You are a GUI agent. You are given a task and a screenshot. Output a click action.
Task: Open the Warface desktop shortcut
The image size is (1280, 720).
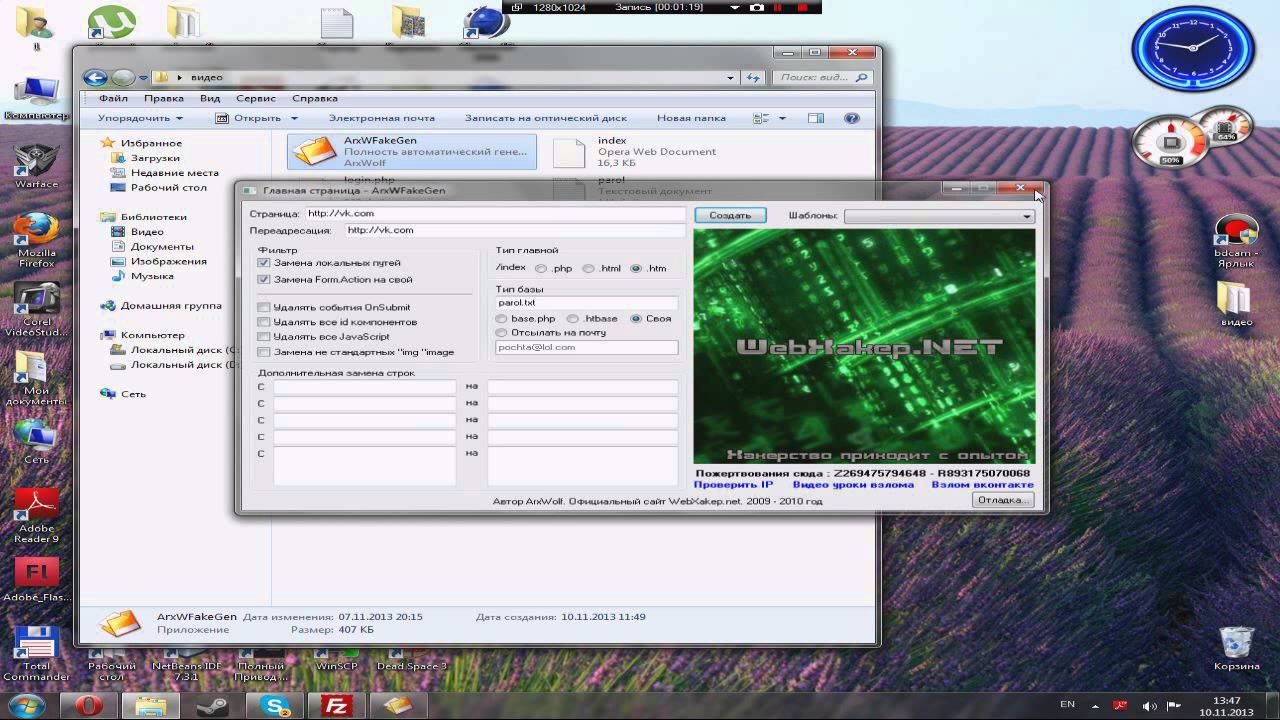[x=36, y=166]
